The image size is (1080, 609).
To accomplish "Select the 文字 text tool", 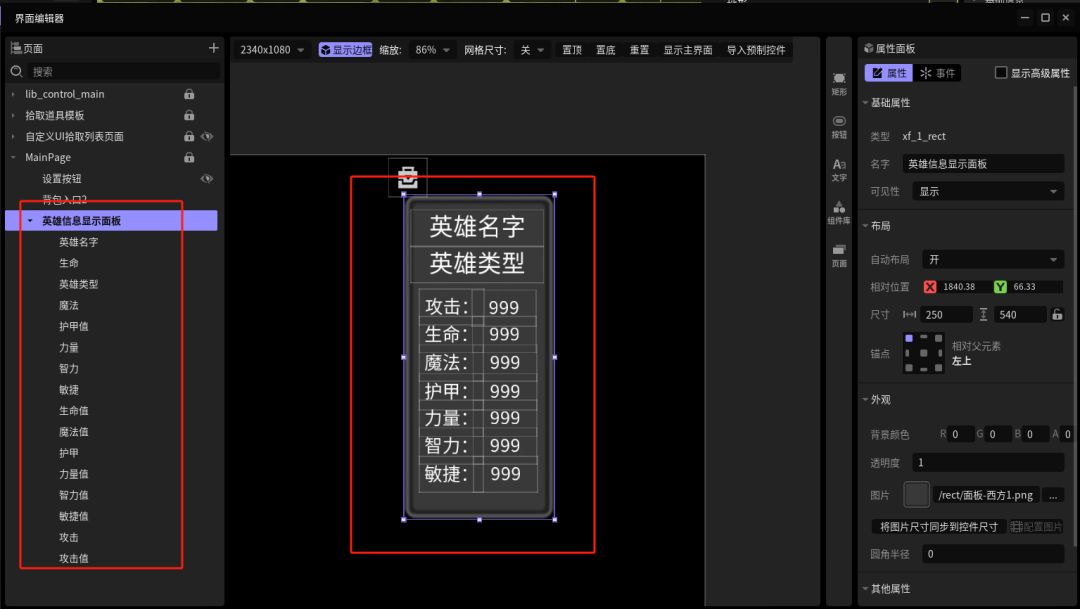I will (839, 169).
